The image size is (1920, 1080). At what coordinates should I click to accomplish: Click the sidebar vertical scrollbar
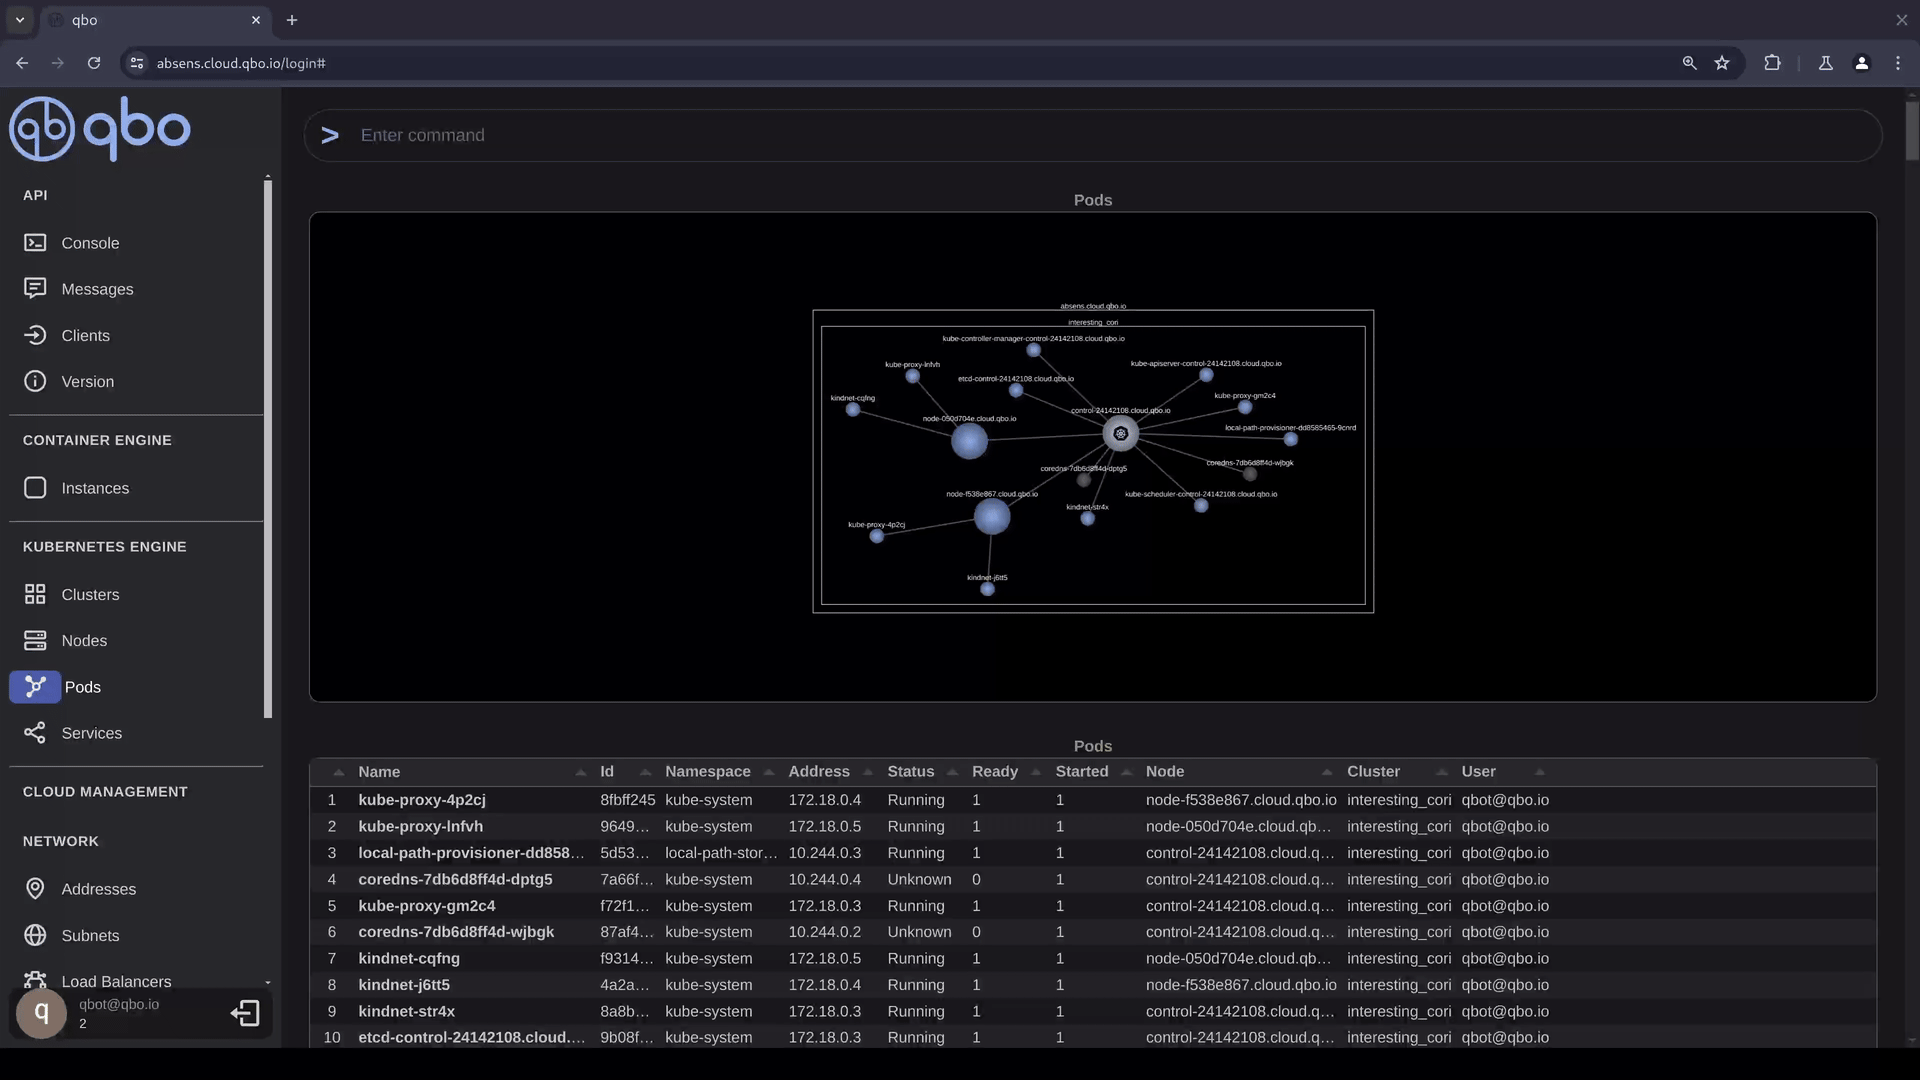click(x=267, y=448)
